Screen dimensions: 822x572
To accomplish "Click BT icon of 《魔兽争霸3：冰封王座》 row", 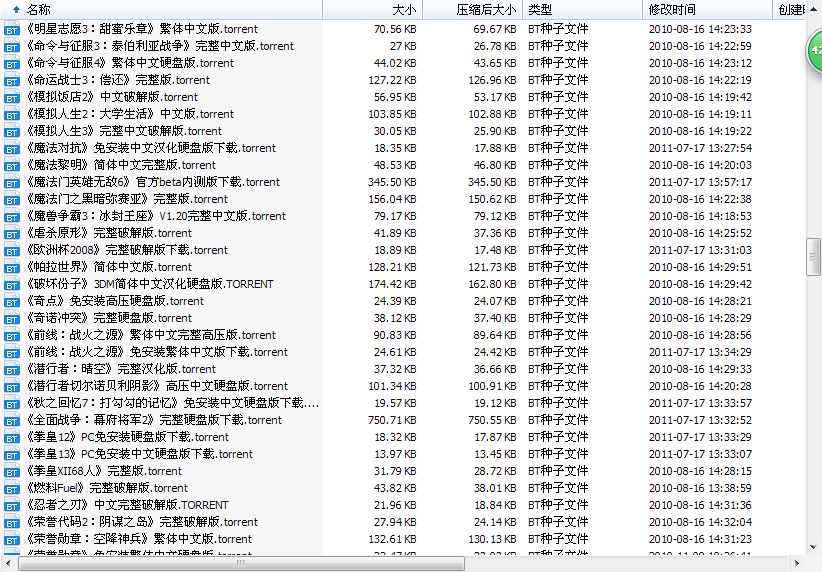I will point(12,217).
